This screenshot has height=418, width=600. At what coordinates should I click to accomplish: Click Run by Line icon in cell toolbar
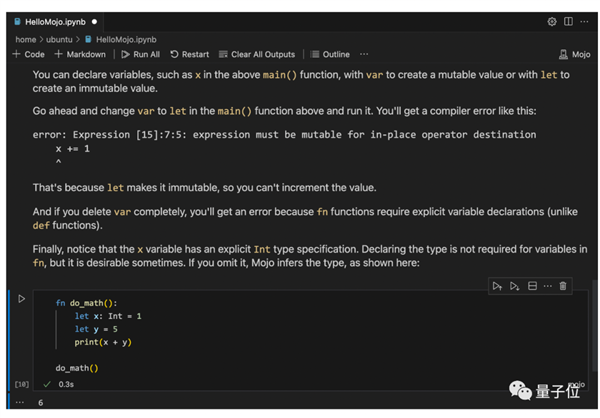[x=497, y=286]
